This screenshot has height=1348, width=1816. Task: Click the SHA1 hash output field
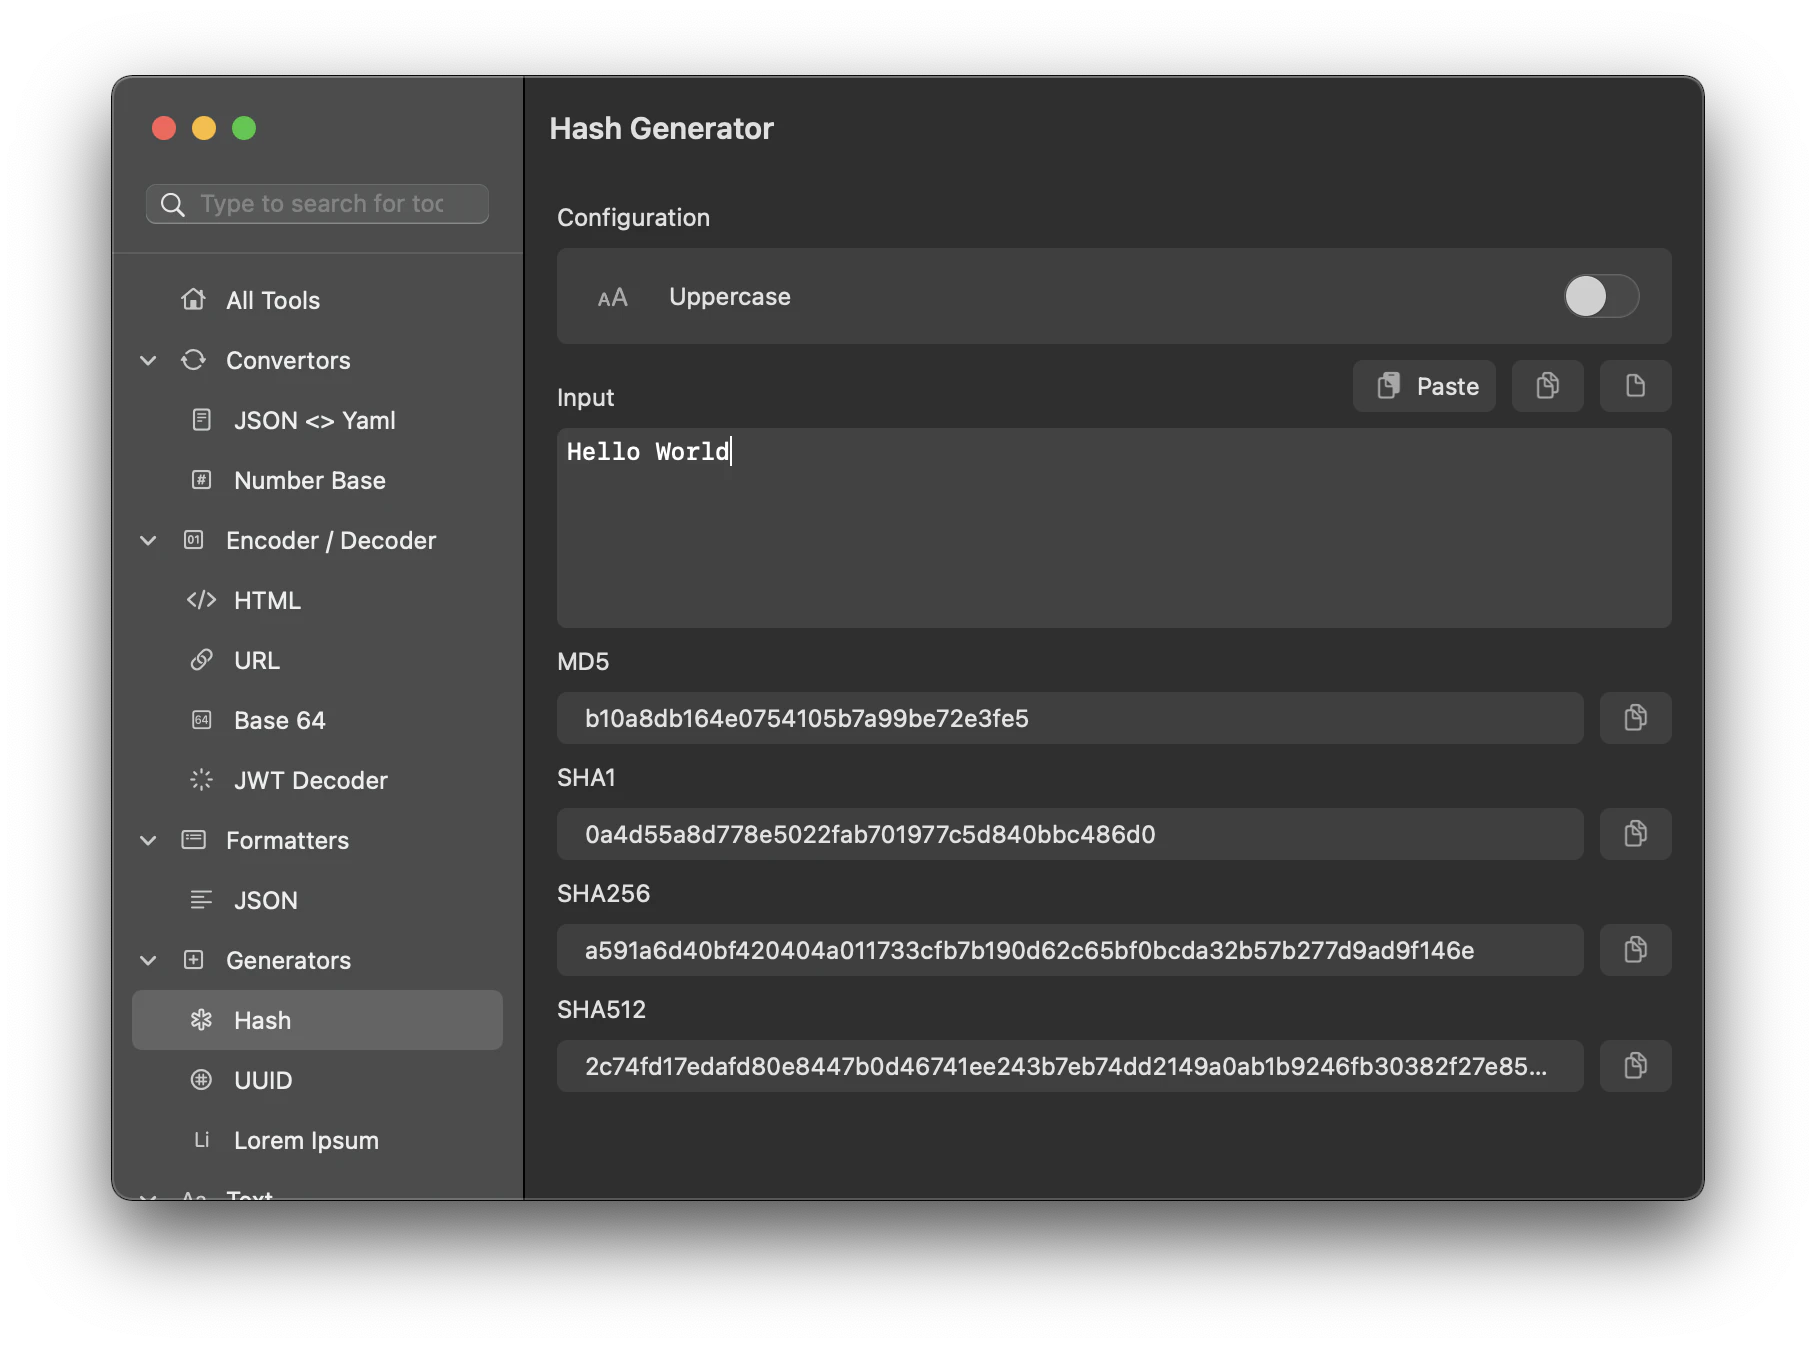tap(1070, 834)
